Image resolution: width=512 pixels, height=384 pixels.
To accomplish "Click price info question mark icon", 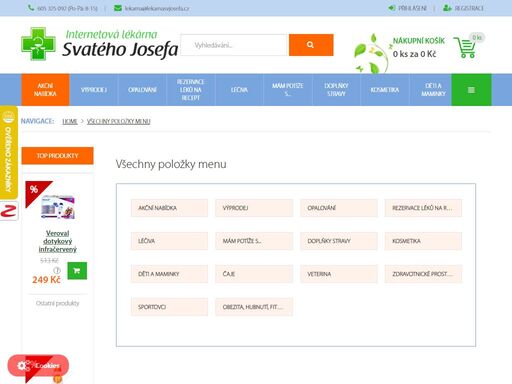I will (57, 270).
